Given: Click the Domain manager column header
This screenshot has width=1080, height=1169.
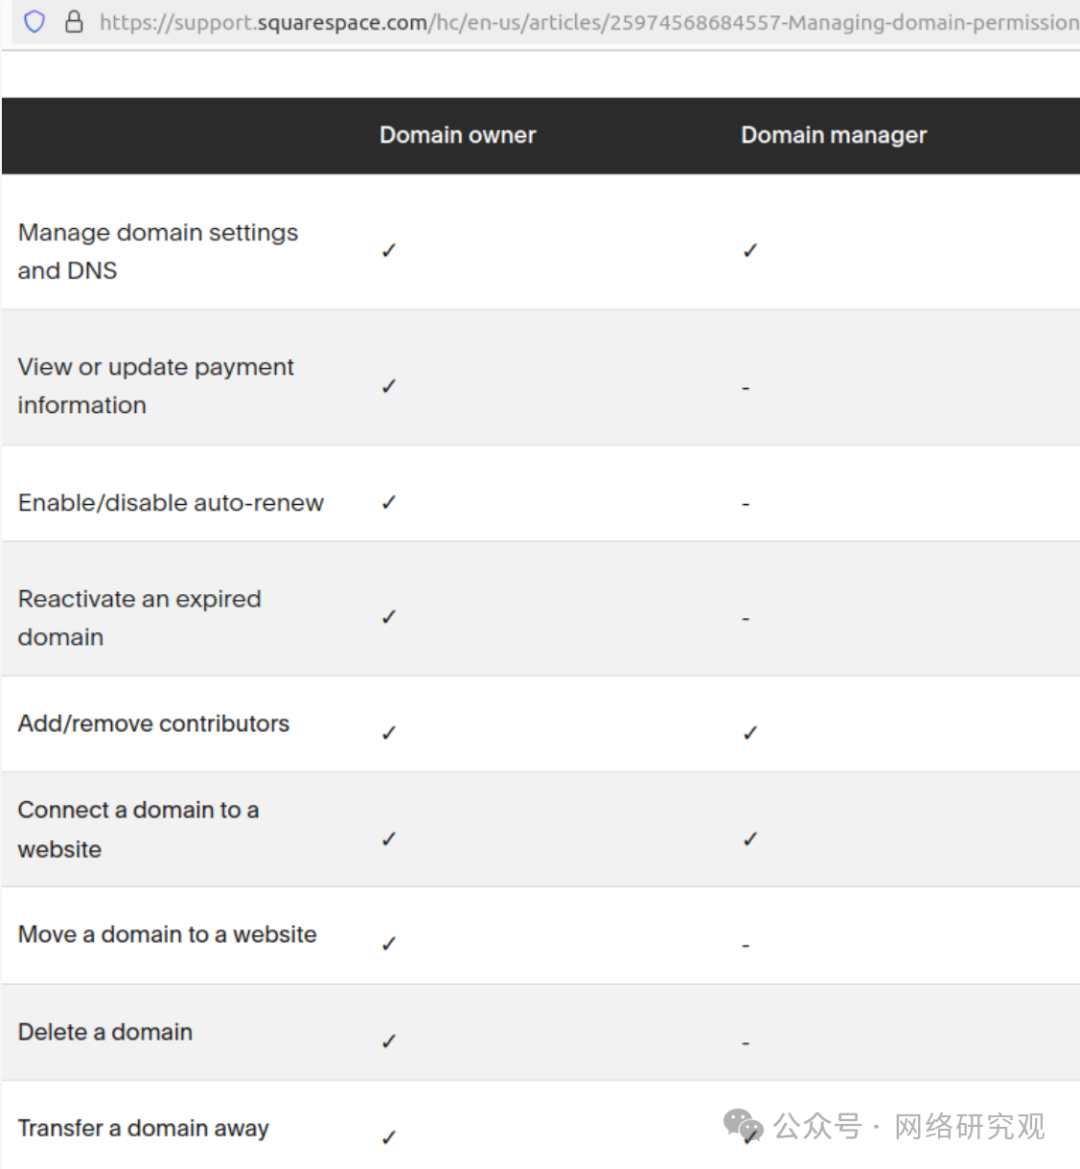Looking at the screenshot, I should 833,135.
